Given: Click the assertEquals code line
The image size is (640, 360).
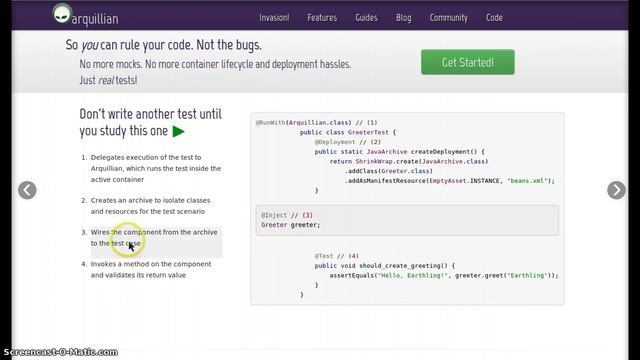Looking at the screenshot, I should tap(444, 276).
